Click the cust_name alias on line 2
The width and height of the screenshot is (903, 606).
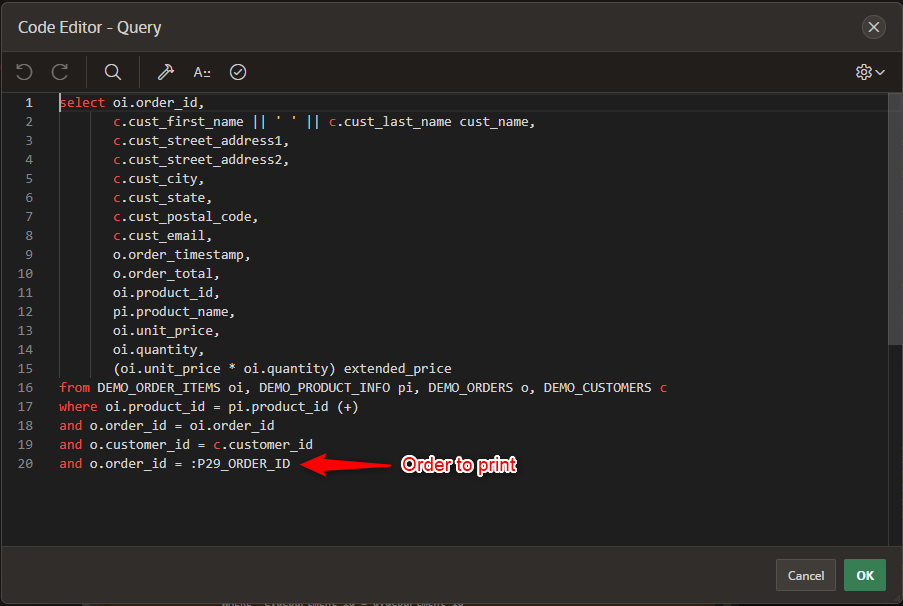(x=497, y=122)
